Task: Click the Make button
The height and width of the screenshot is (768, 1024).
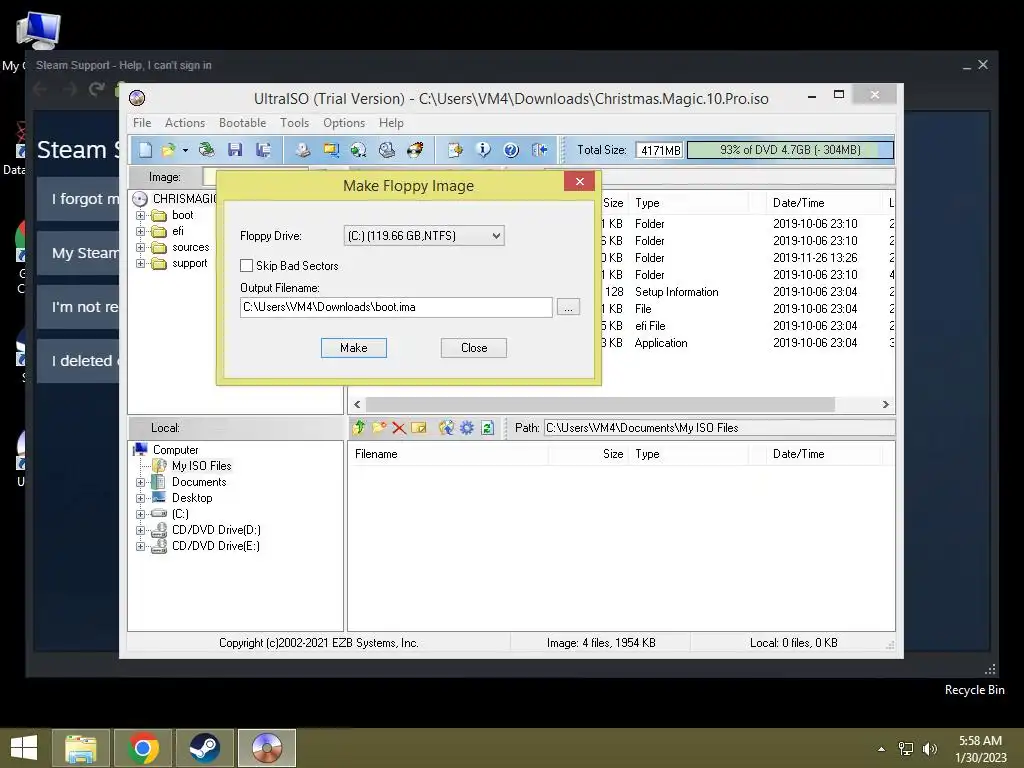Action: click(353, 348)
